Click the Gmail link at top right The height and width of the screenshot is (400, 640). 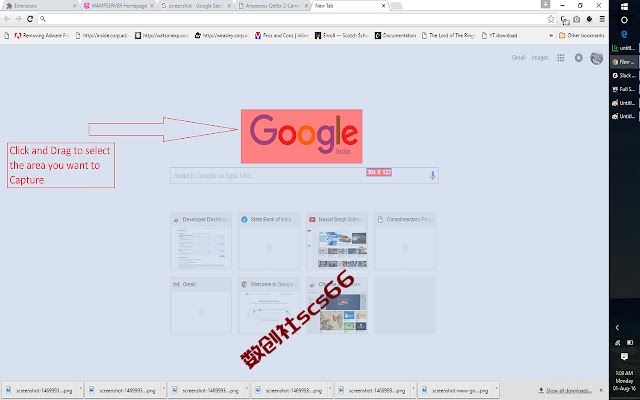518,58
